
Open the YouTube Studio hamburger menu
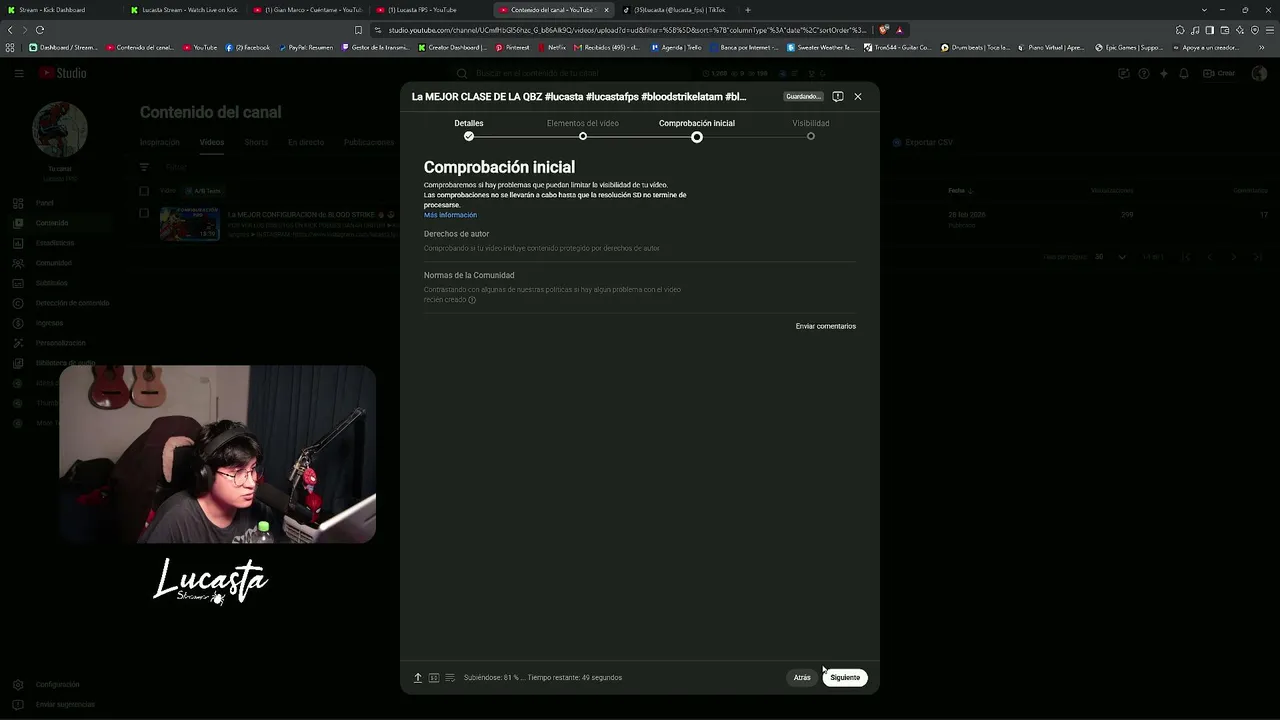click(18, 73)
